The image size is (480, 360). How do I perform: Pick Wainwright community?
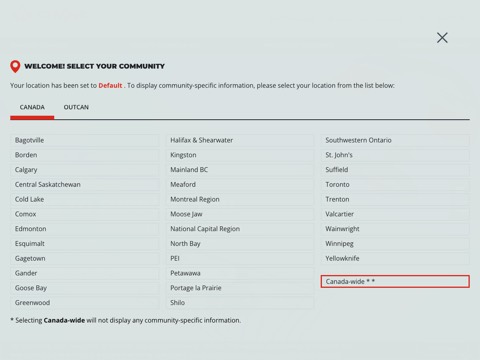pos(395,229)
